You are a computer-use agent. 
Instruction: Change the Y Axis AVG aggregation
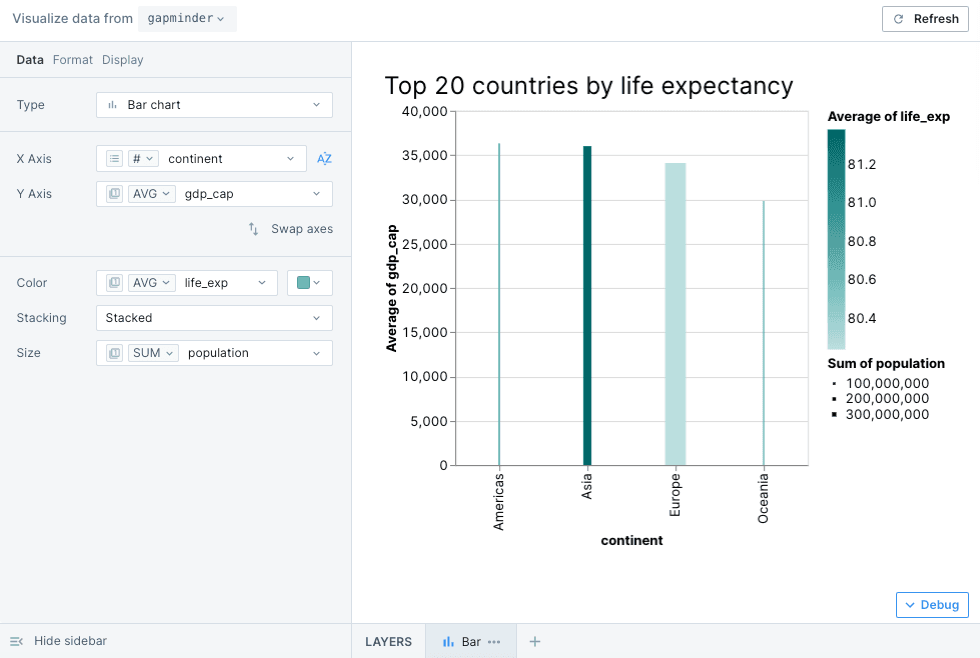(x=153, y=194)
